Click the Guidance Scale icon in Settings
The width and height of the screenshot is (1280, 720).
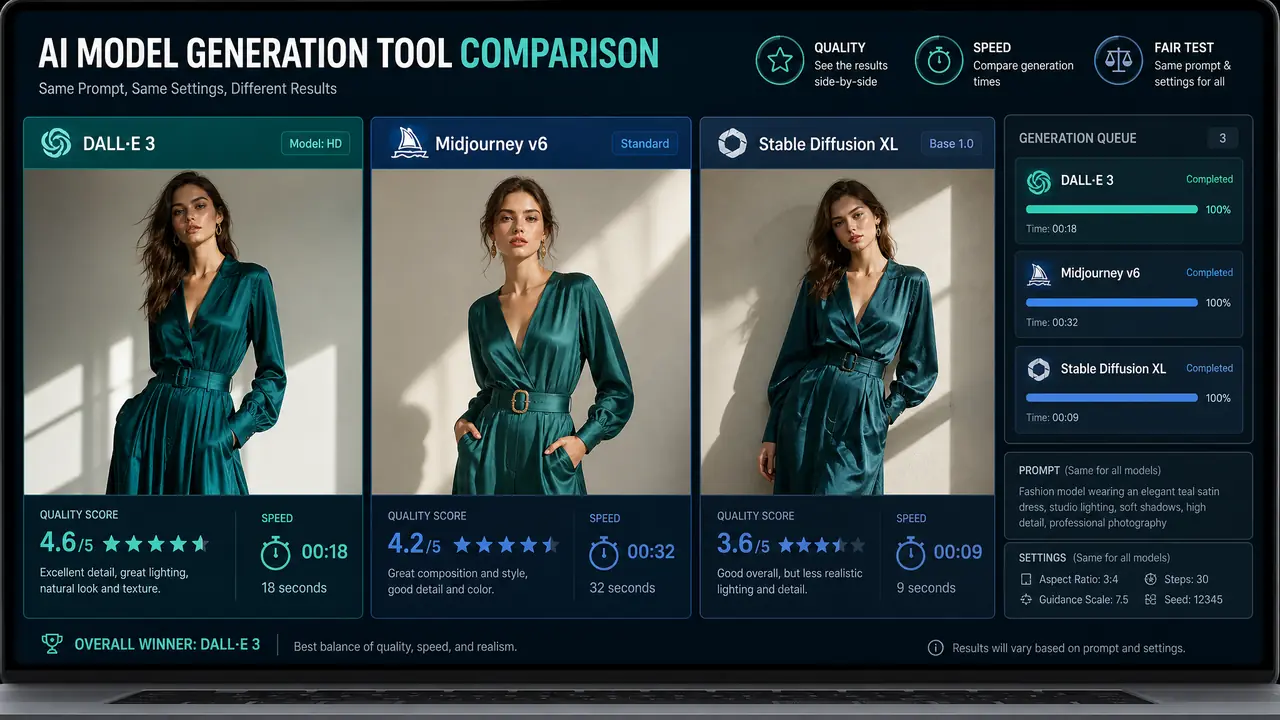1025,600
